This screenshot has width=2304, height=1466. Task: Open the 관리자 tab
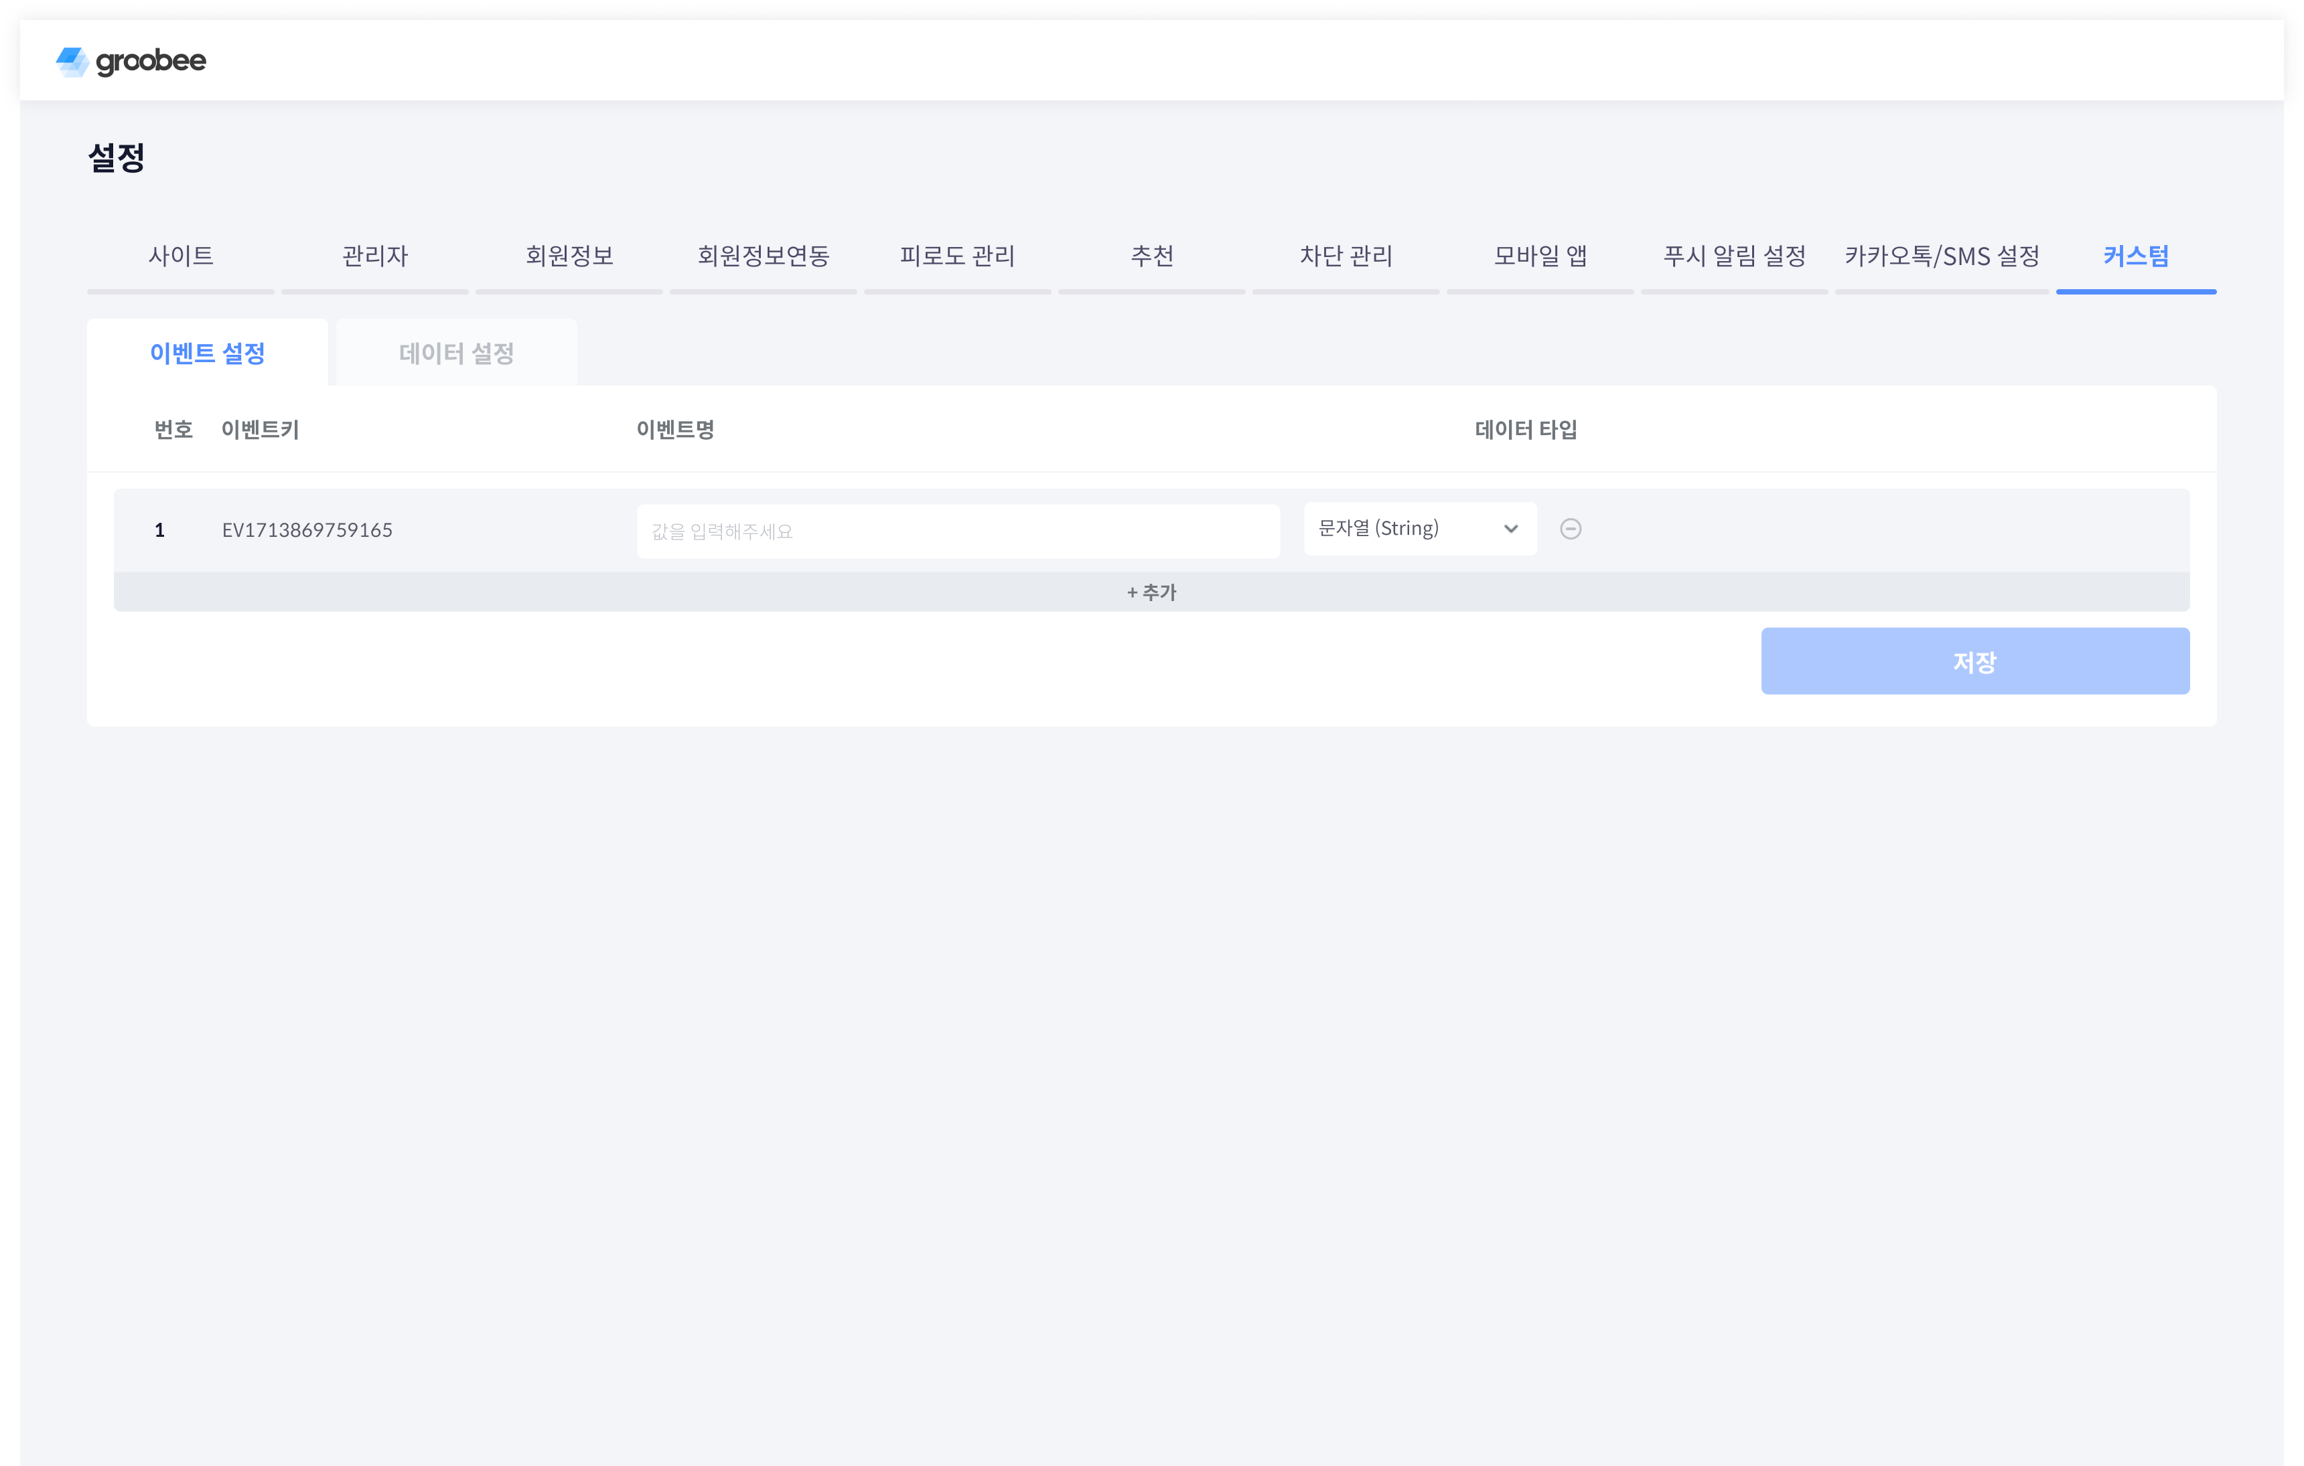pyautogui.click(x=375, y=256)
